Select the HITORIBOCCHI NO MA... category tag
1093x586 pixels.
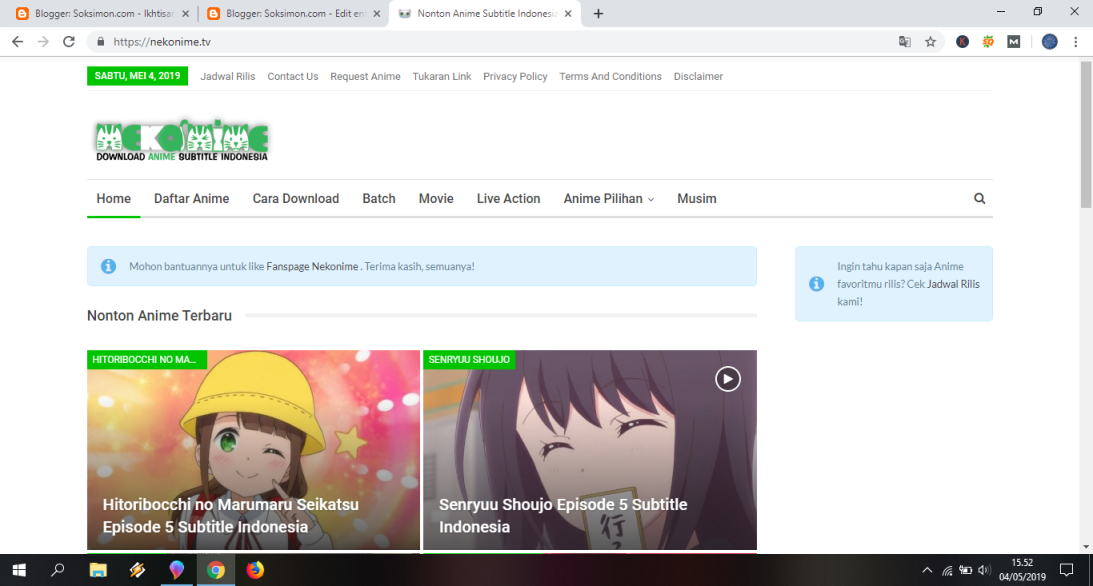point(147,360)
